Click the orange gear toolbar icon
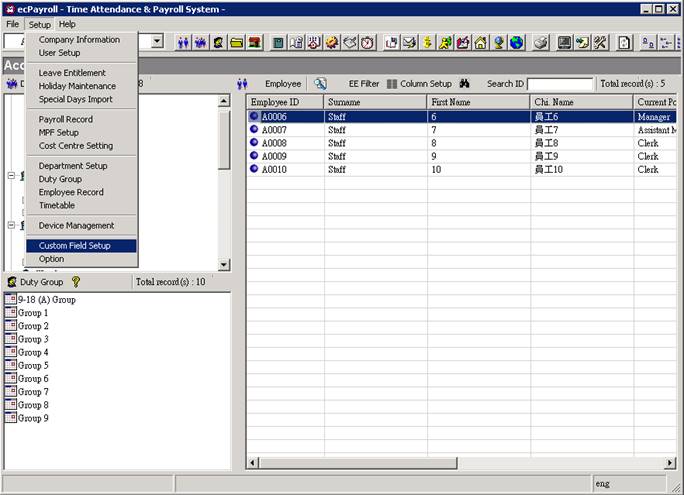Viewport: 684px width, 495px height. pyautogui.click(x=332, y=43)
